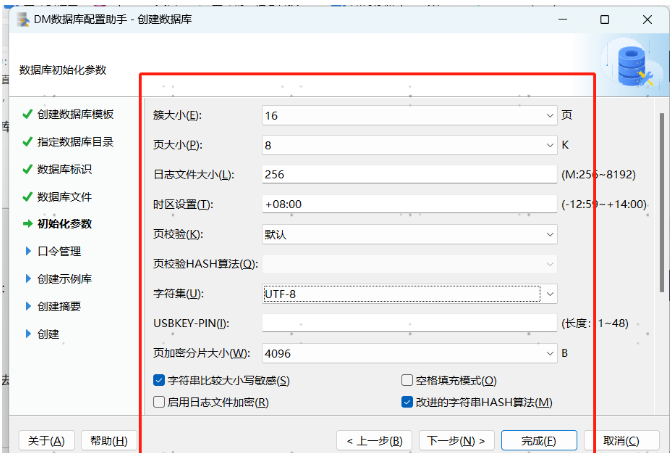Click the 取消 button
Viewport: 670px width, 453px height.
[621, 441]
